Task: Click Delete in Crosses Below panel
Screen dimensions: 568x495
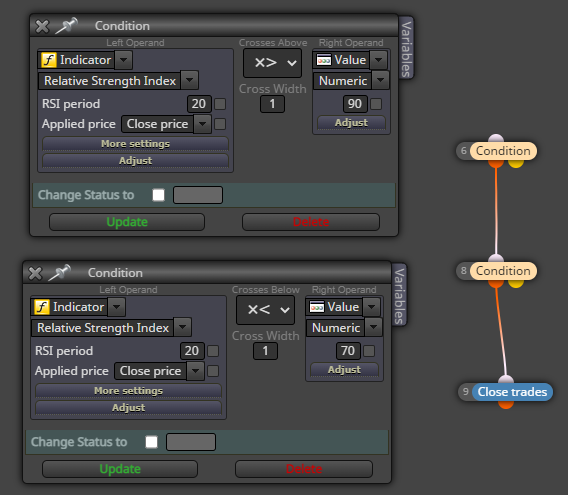Action: coord(304,469)
